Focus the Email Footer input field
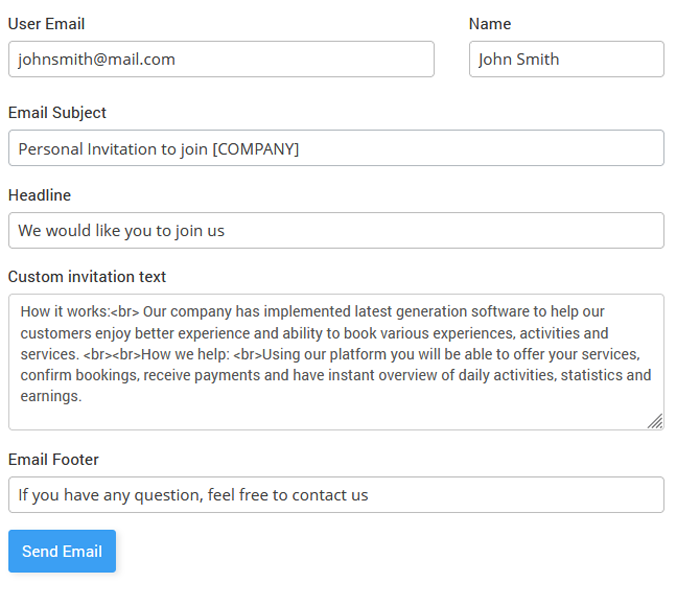 point(336,494)
